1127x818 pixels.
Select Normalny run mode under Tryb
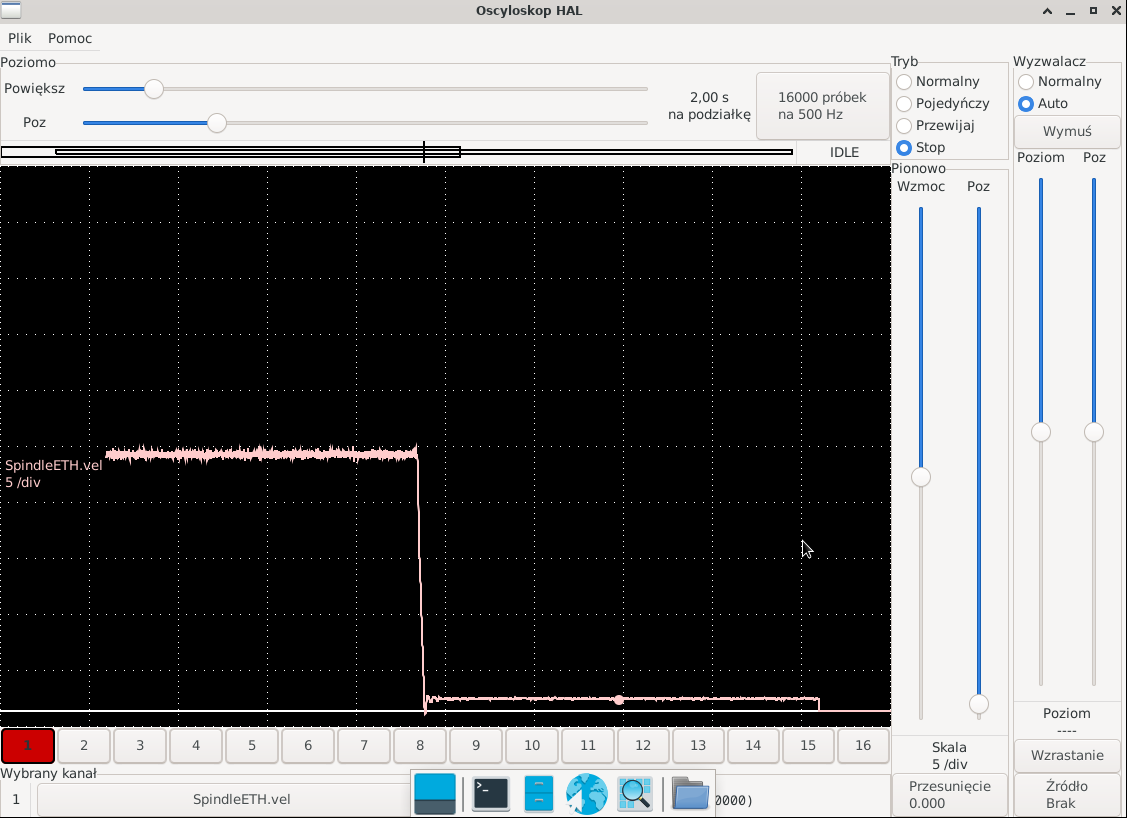[938, 81]
